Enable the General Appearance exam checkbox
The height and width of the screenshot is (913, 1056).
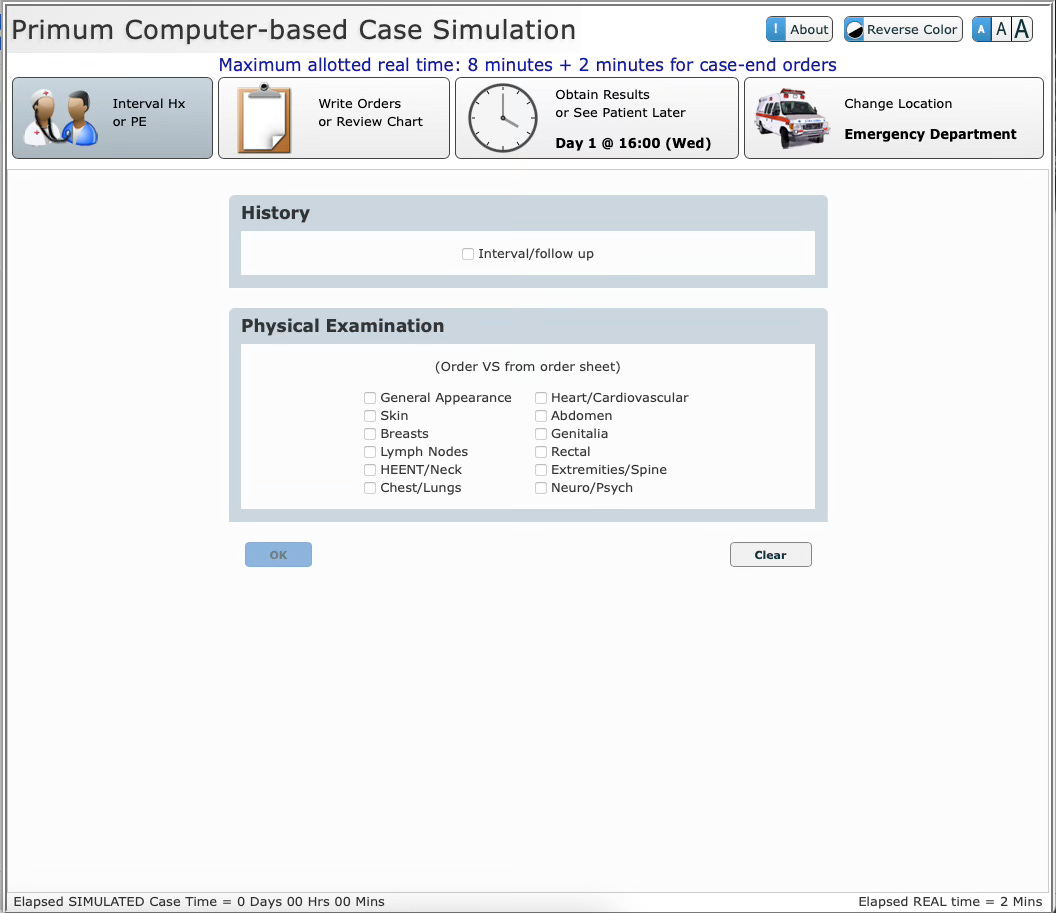click(x=370, y=397)
